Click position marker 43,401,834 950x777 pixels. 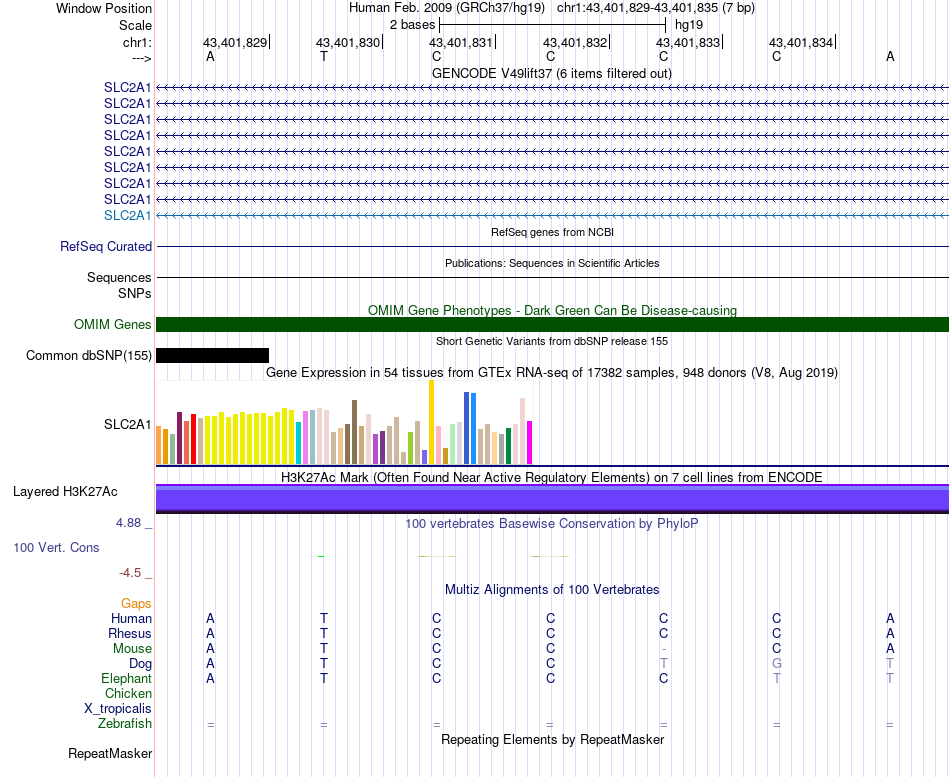click(x=801, y=42)
